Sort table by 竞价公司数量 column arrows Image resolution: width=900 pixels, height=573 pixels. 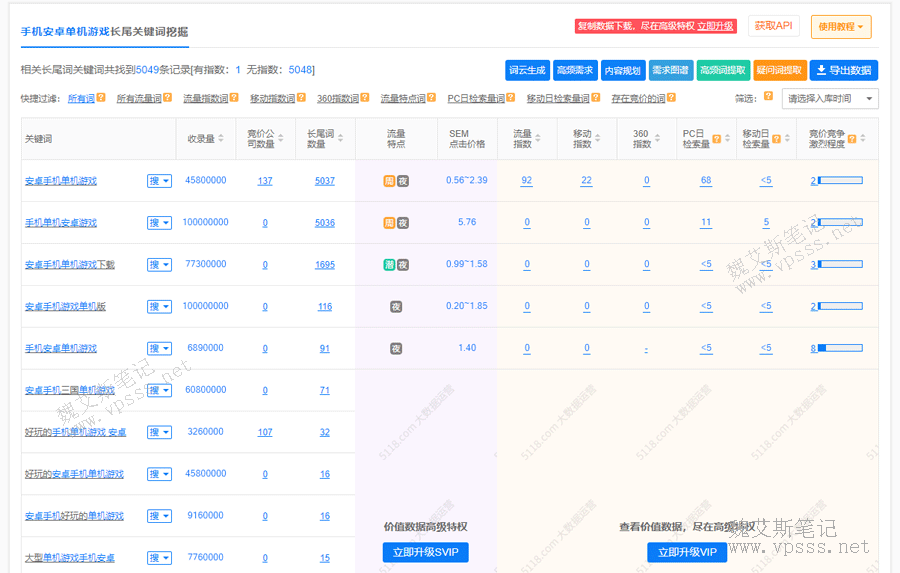pos(281,138)
